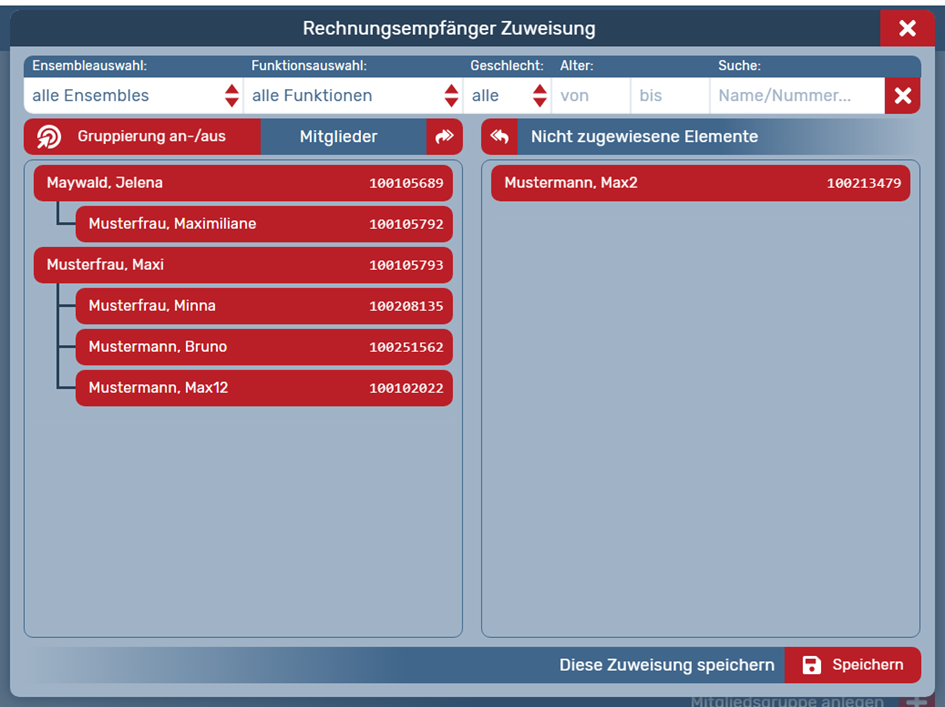Click the Alter von input field
Viewport: 945px width, 707px height.
tap(590, 96)
